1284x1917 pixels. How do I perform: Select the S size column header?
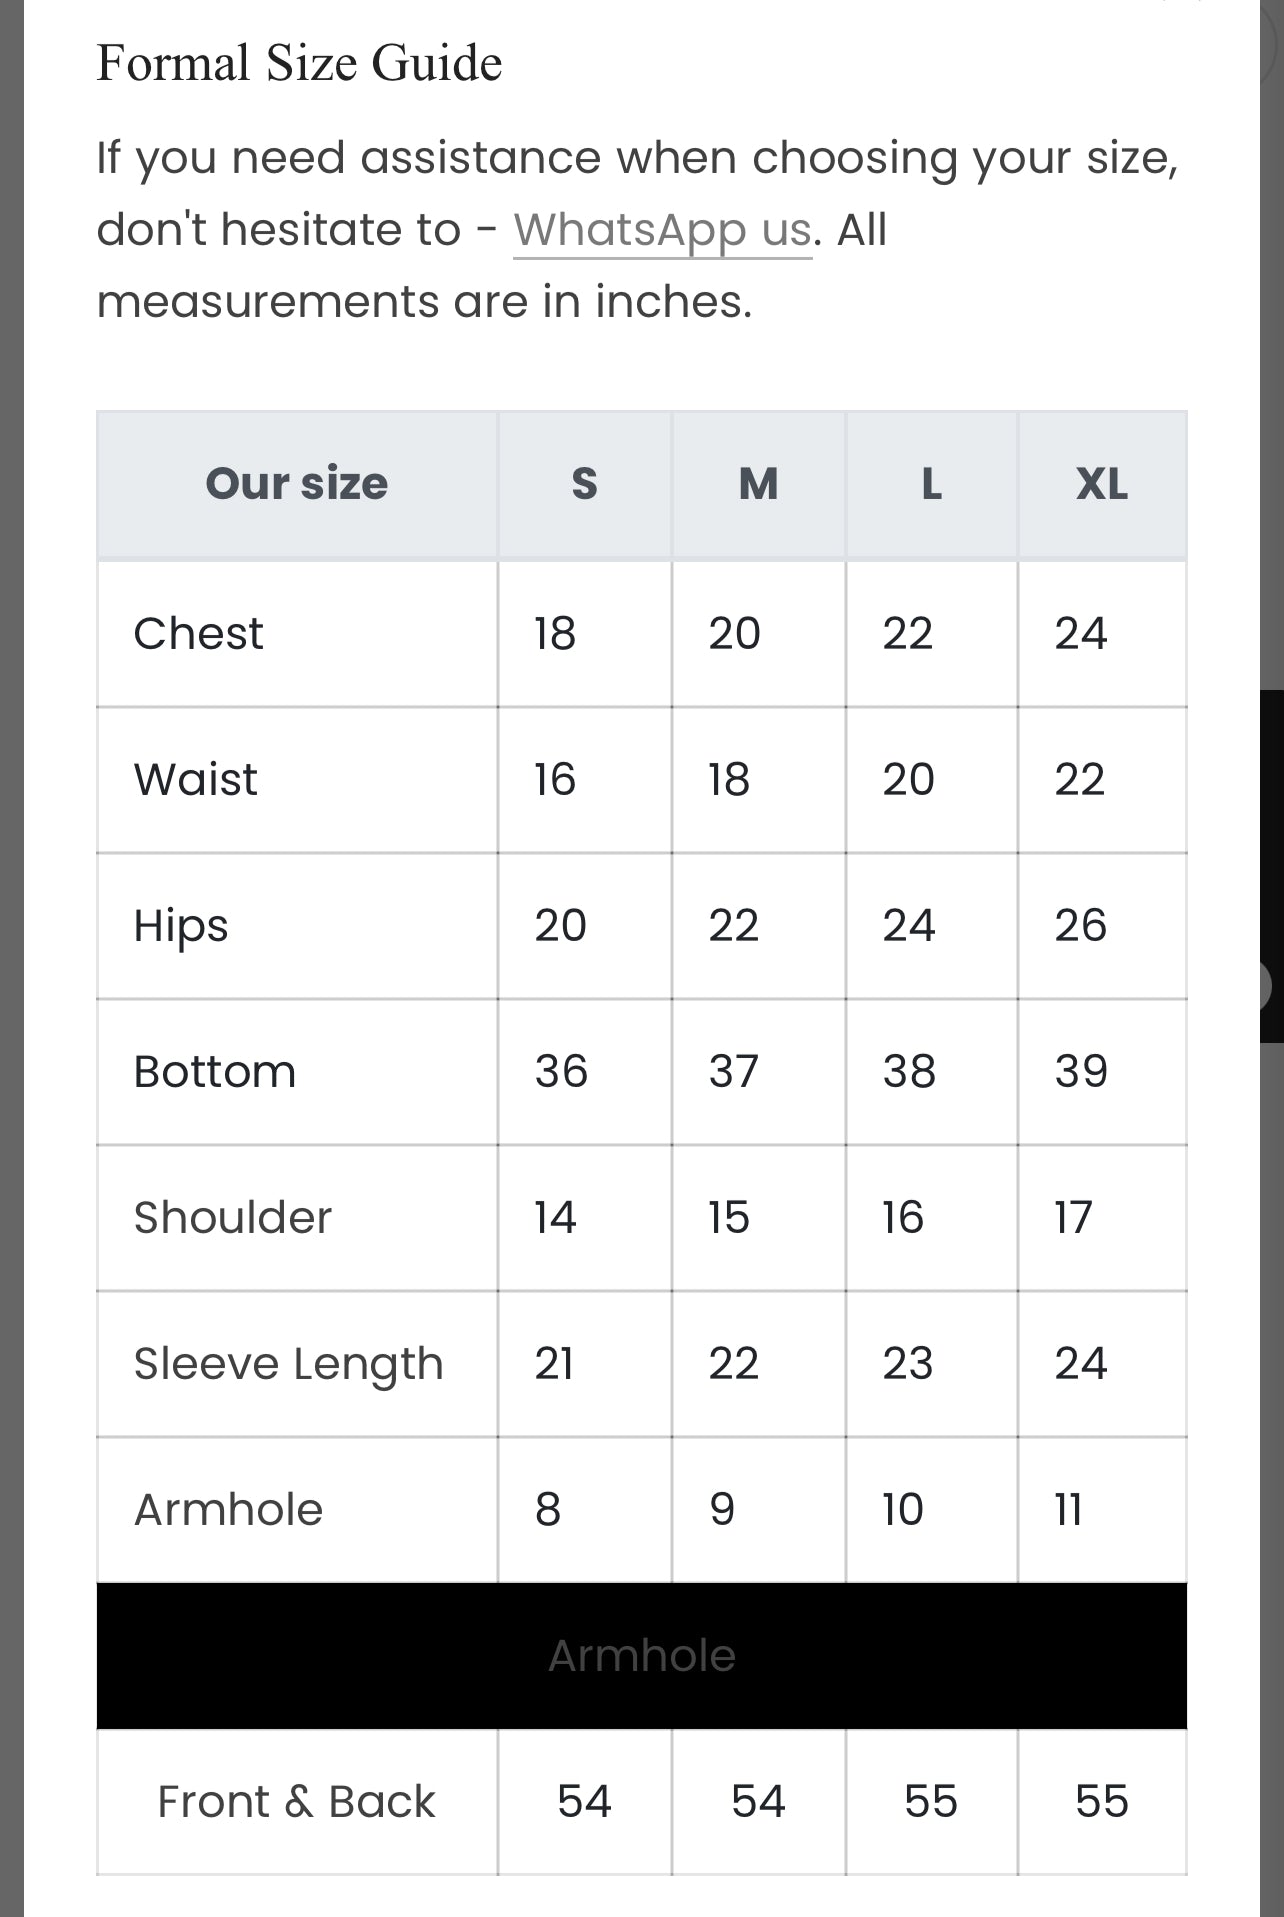(584, 484)
